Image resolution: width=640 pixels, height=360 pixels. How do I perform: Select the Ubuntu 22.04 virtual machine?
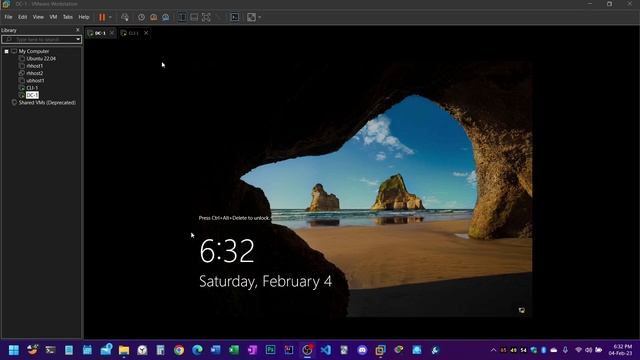[x=41, y=58]
